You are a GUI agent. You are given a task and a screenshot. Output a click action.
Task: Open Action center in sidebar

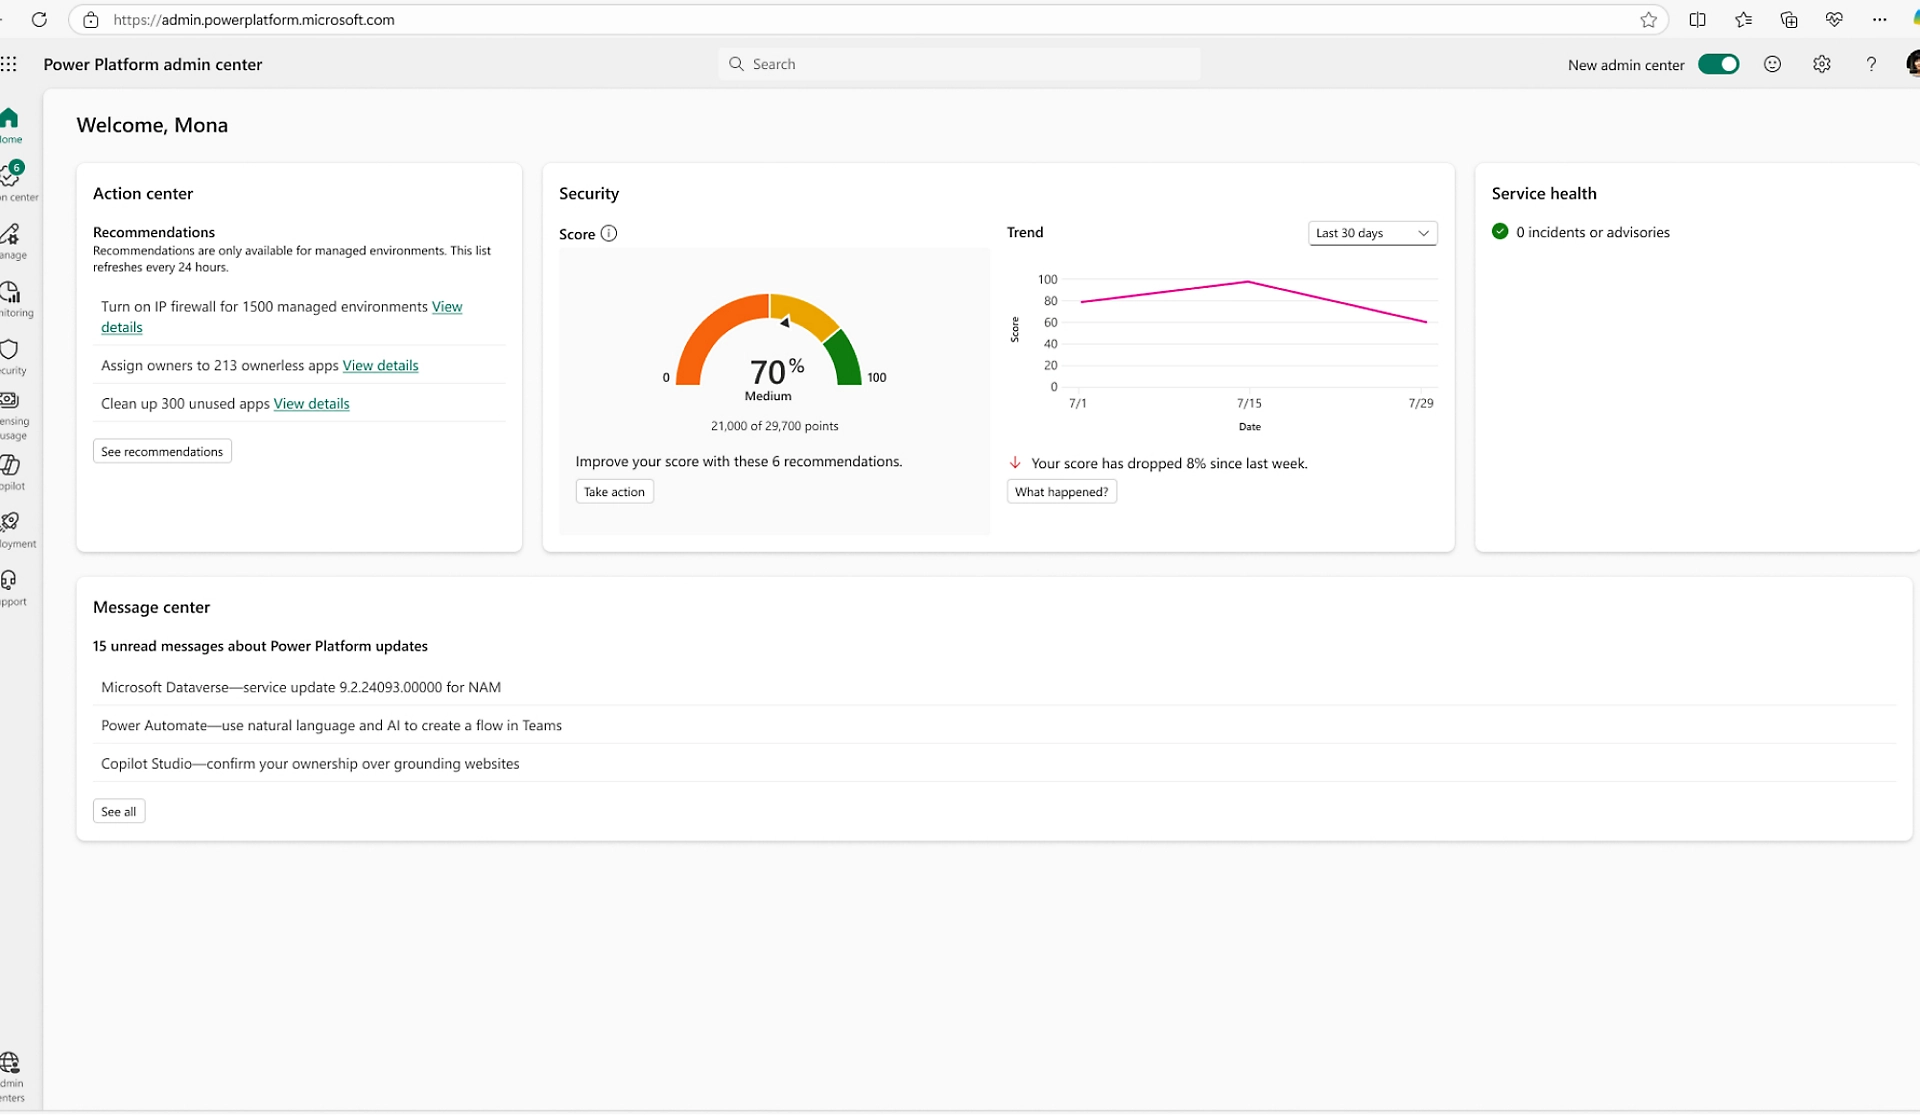click(x=11, y=178)
